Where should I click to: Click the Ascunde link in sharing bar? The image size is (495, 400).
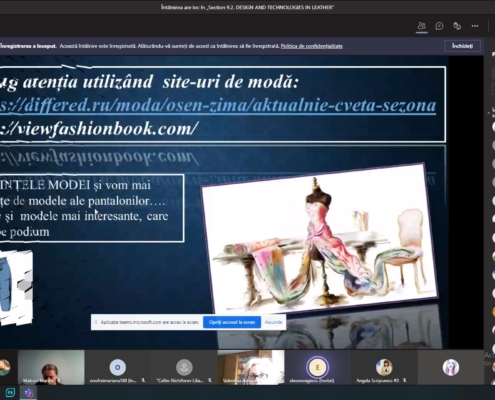pos(273,322)
